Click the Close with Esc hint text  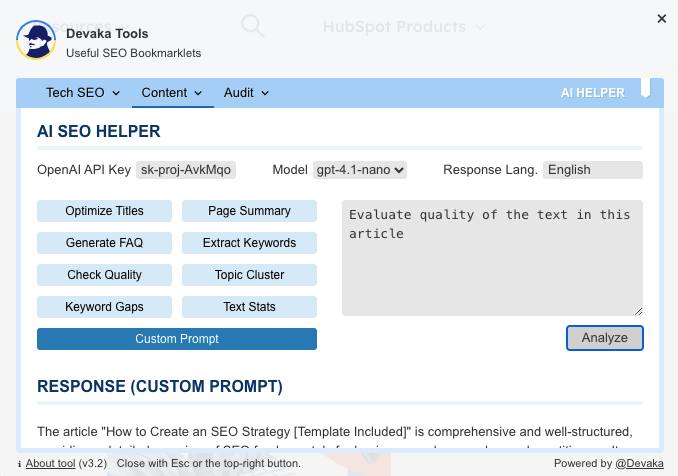tap(209, 463)
